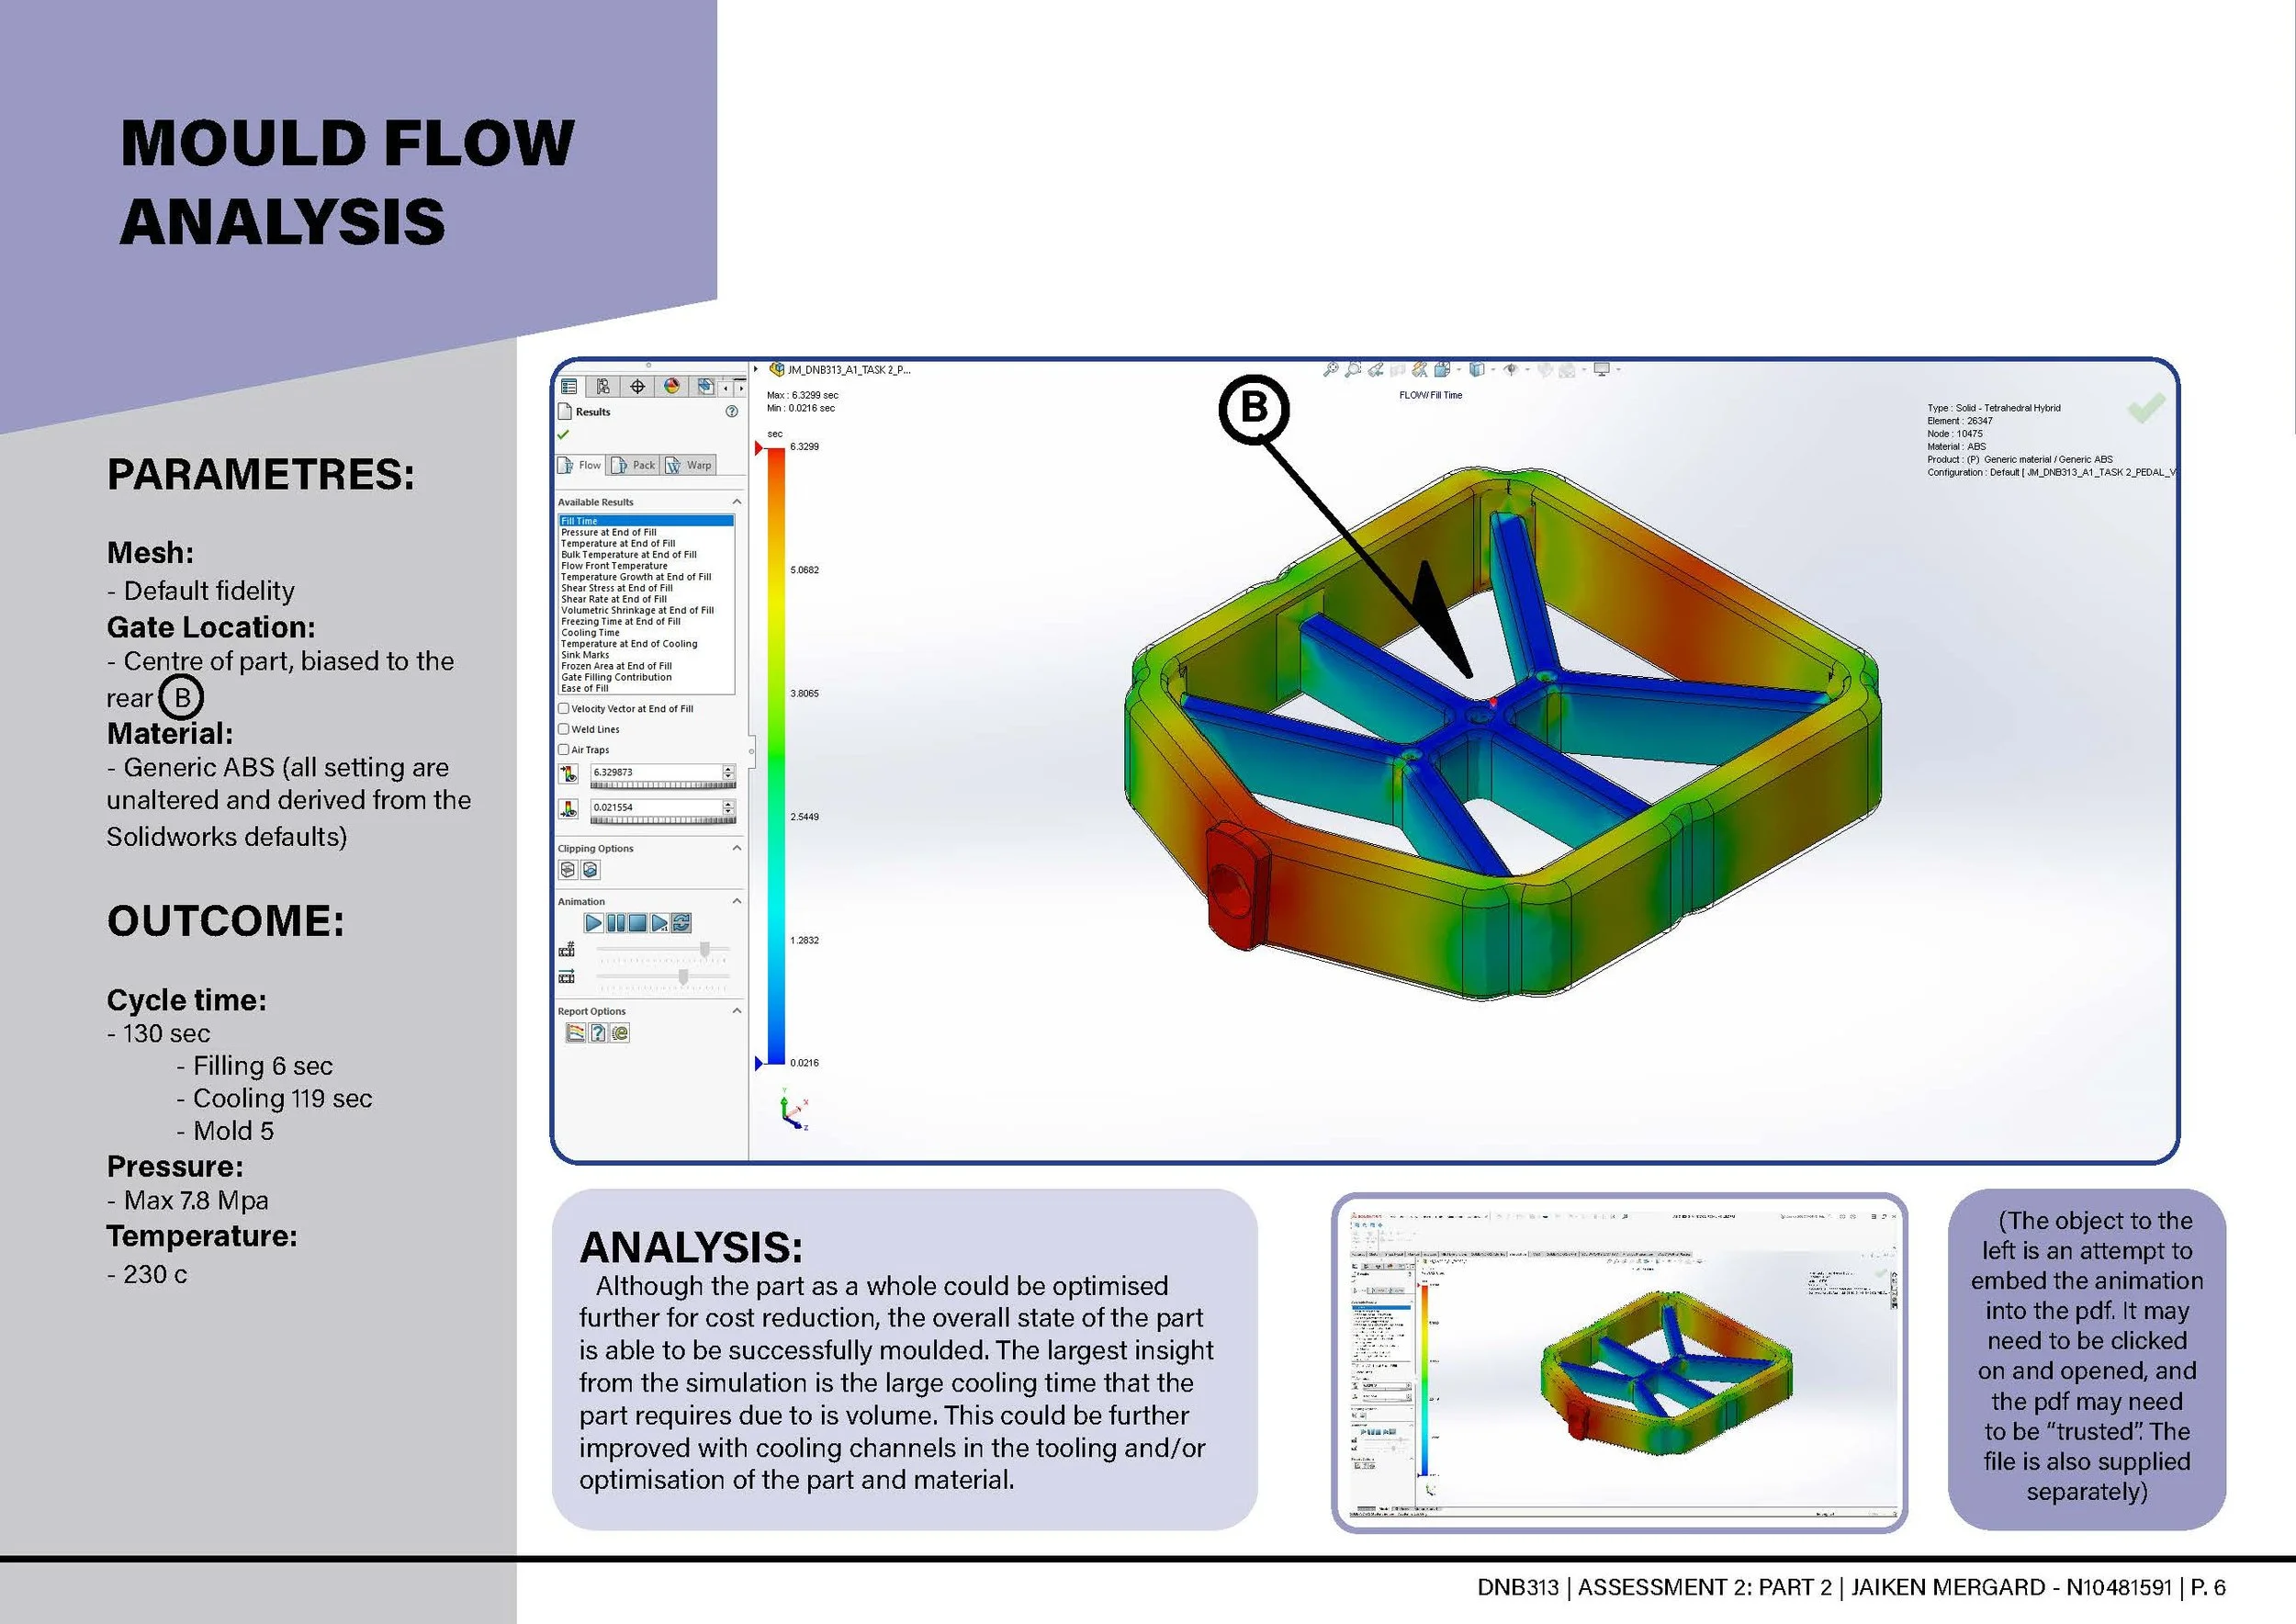Select Sink Marks in results list
2296x1624 pixels.
tap(585, 655)
